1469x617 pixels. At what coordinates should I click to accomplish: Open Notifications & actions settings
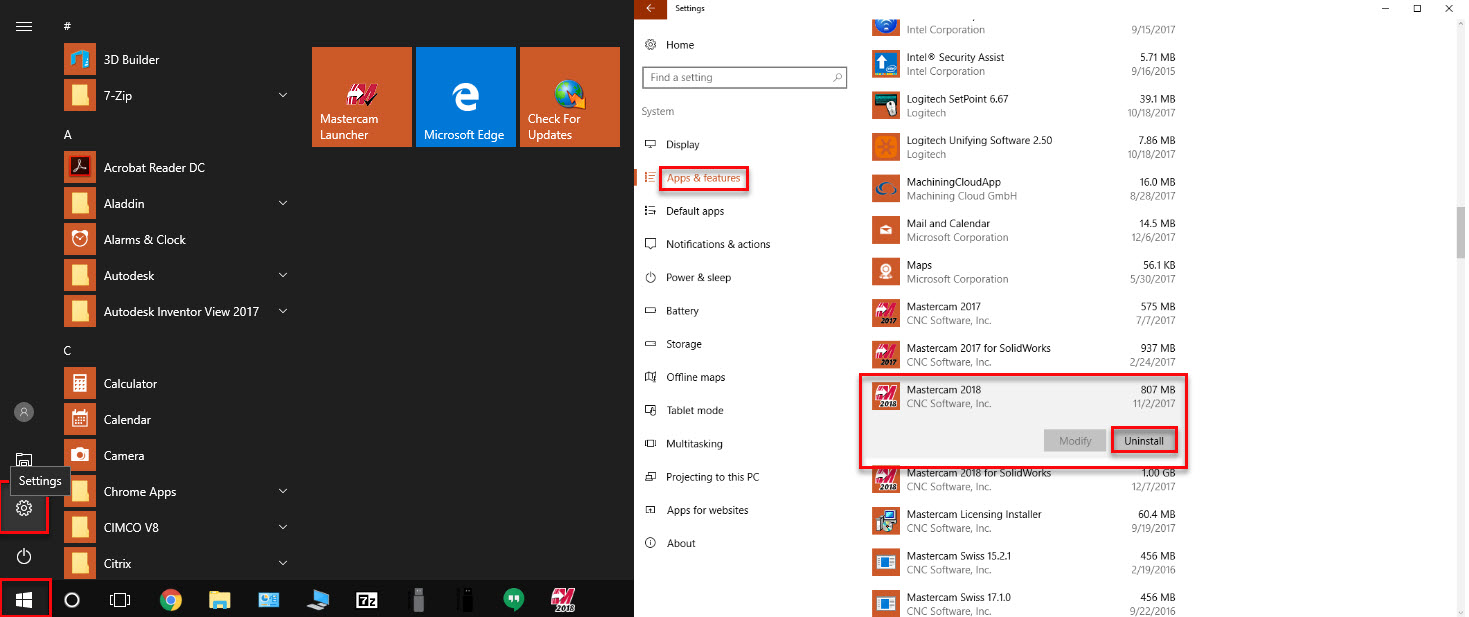[x=707, y=244]
